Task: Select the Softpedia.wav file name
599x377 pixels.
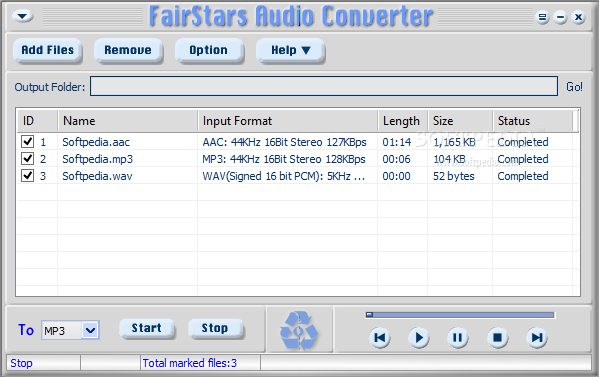Action: [x=97, y=176]
